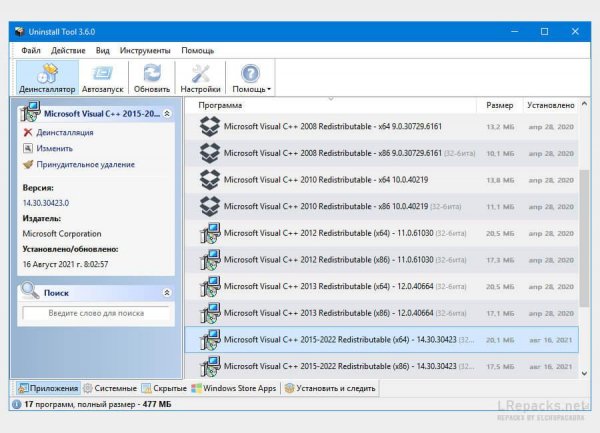Open the Инструменты menu

pos(145,50)
